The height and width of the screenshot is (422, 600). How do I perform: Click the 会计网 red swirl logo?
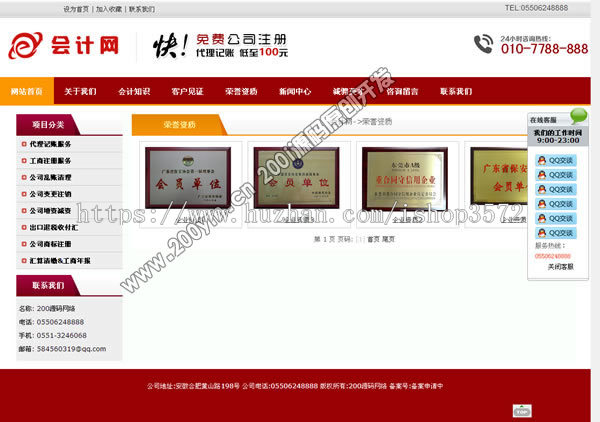[25, 45]
